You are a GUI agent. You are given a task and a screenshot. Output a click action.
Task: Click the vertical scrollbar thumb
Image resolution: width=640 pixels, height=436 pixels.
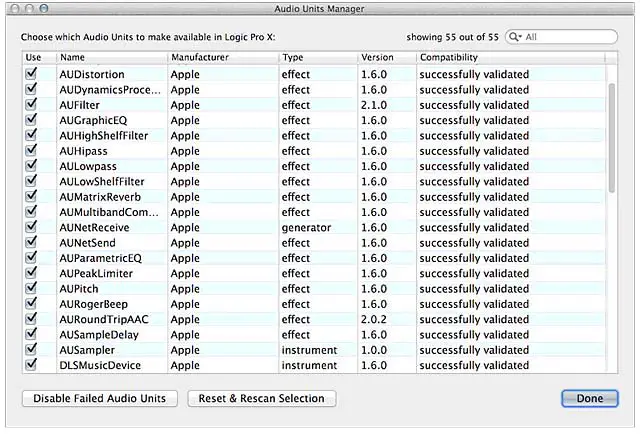pos(611,138)
